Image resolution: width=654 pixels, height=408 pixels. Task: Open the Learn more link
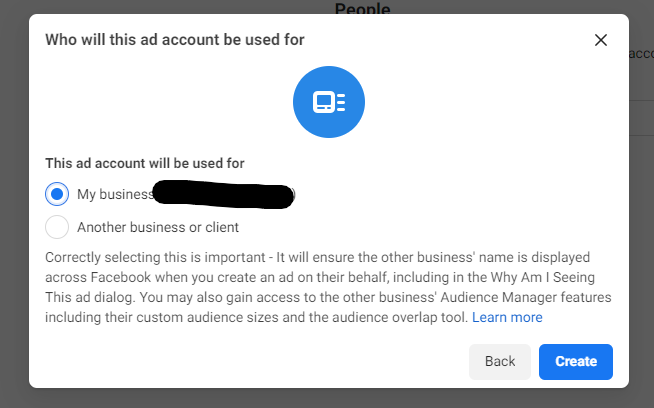point(507,317)
